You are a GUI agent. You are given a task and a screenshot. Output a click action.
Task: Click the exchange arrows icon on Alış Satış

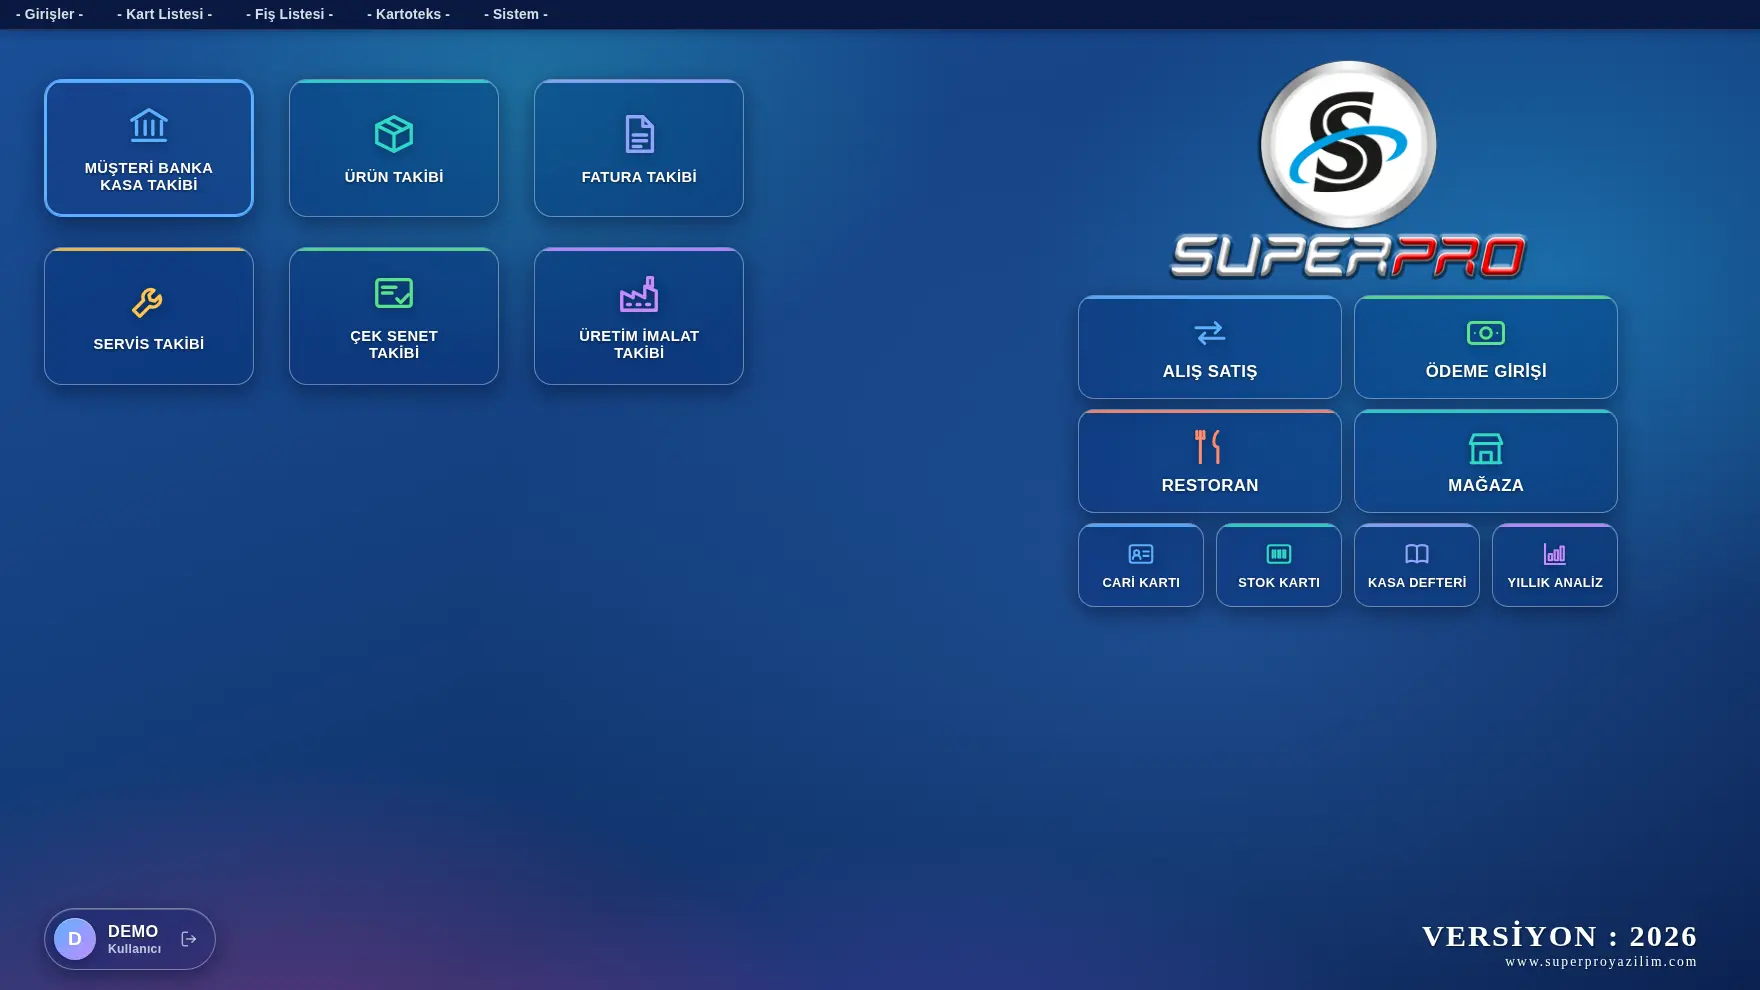(x=1210, y=332)
